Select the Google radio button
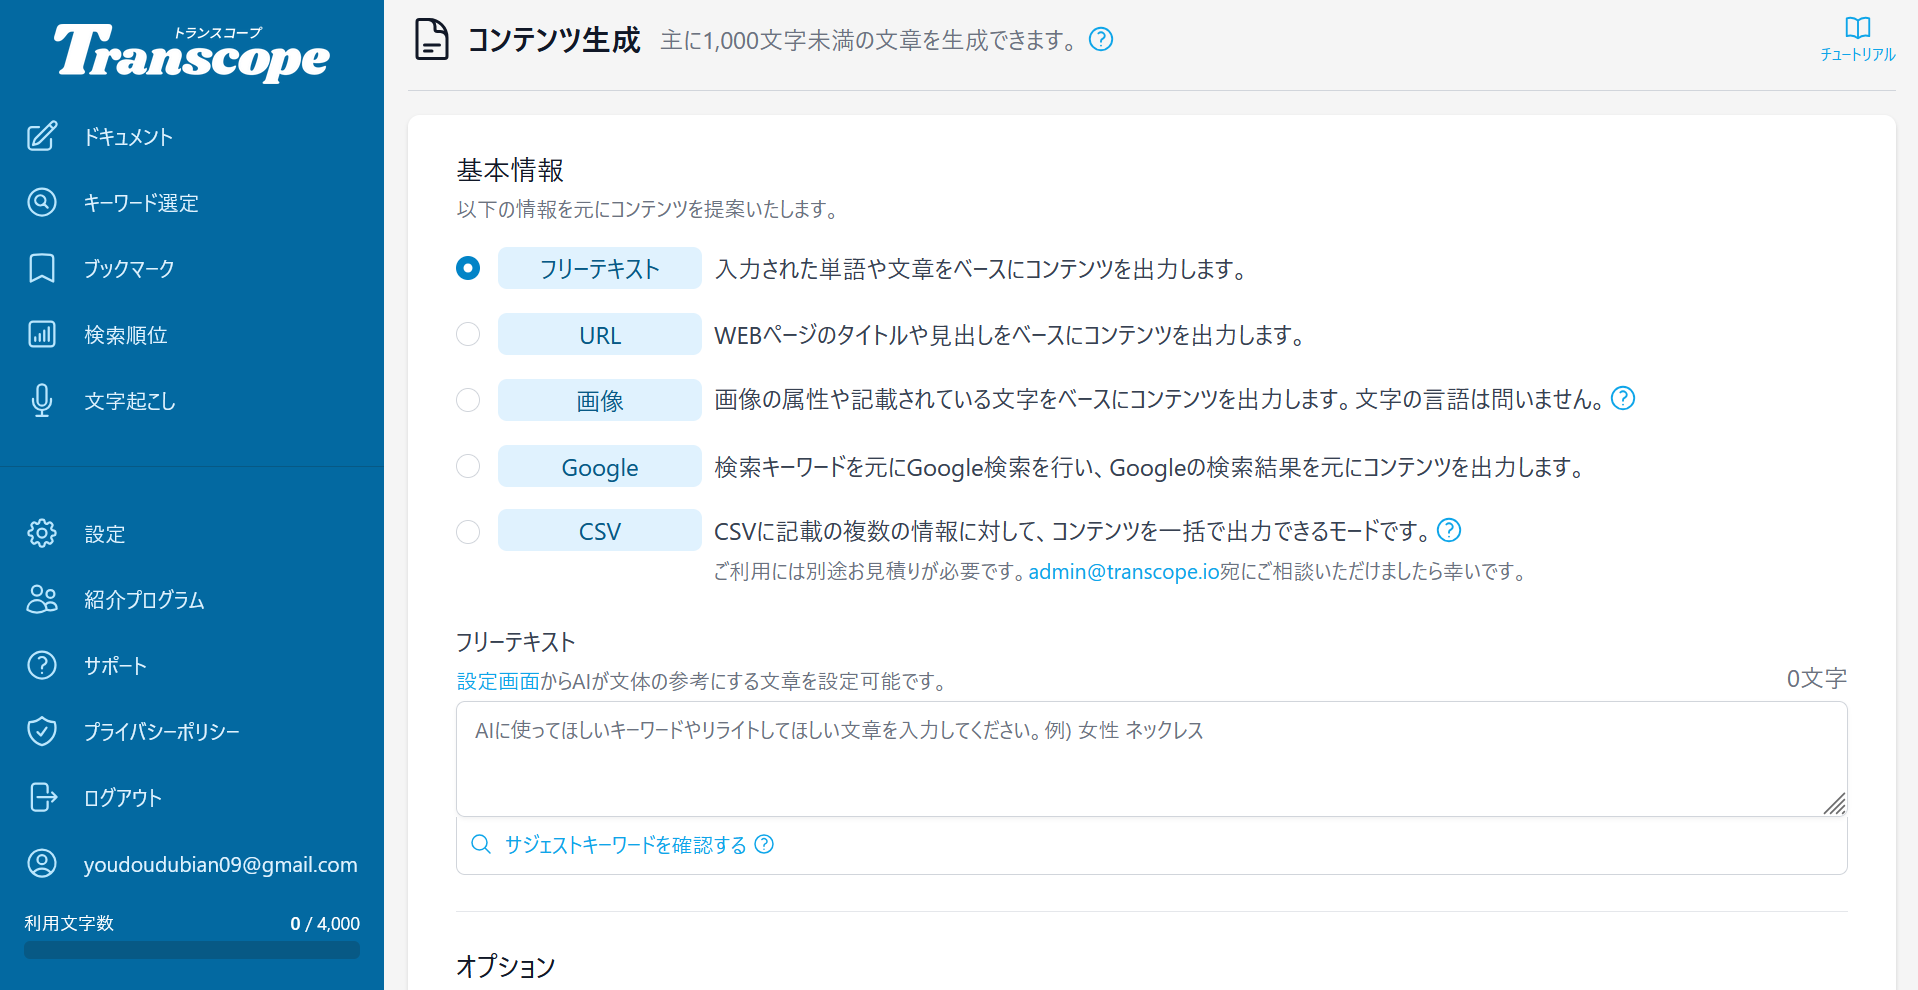The height and width of the screenshot is (990, 1918). pos(468,466)
